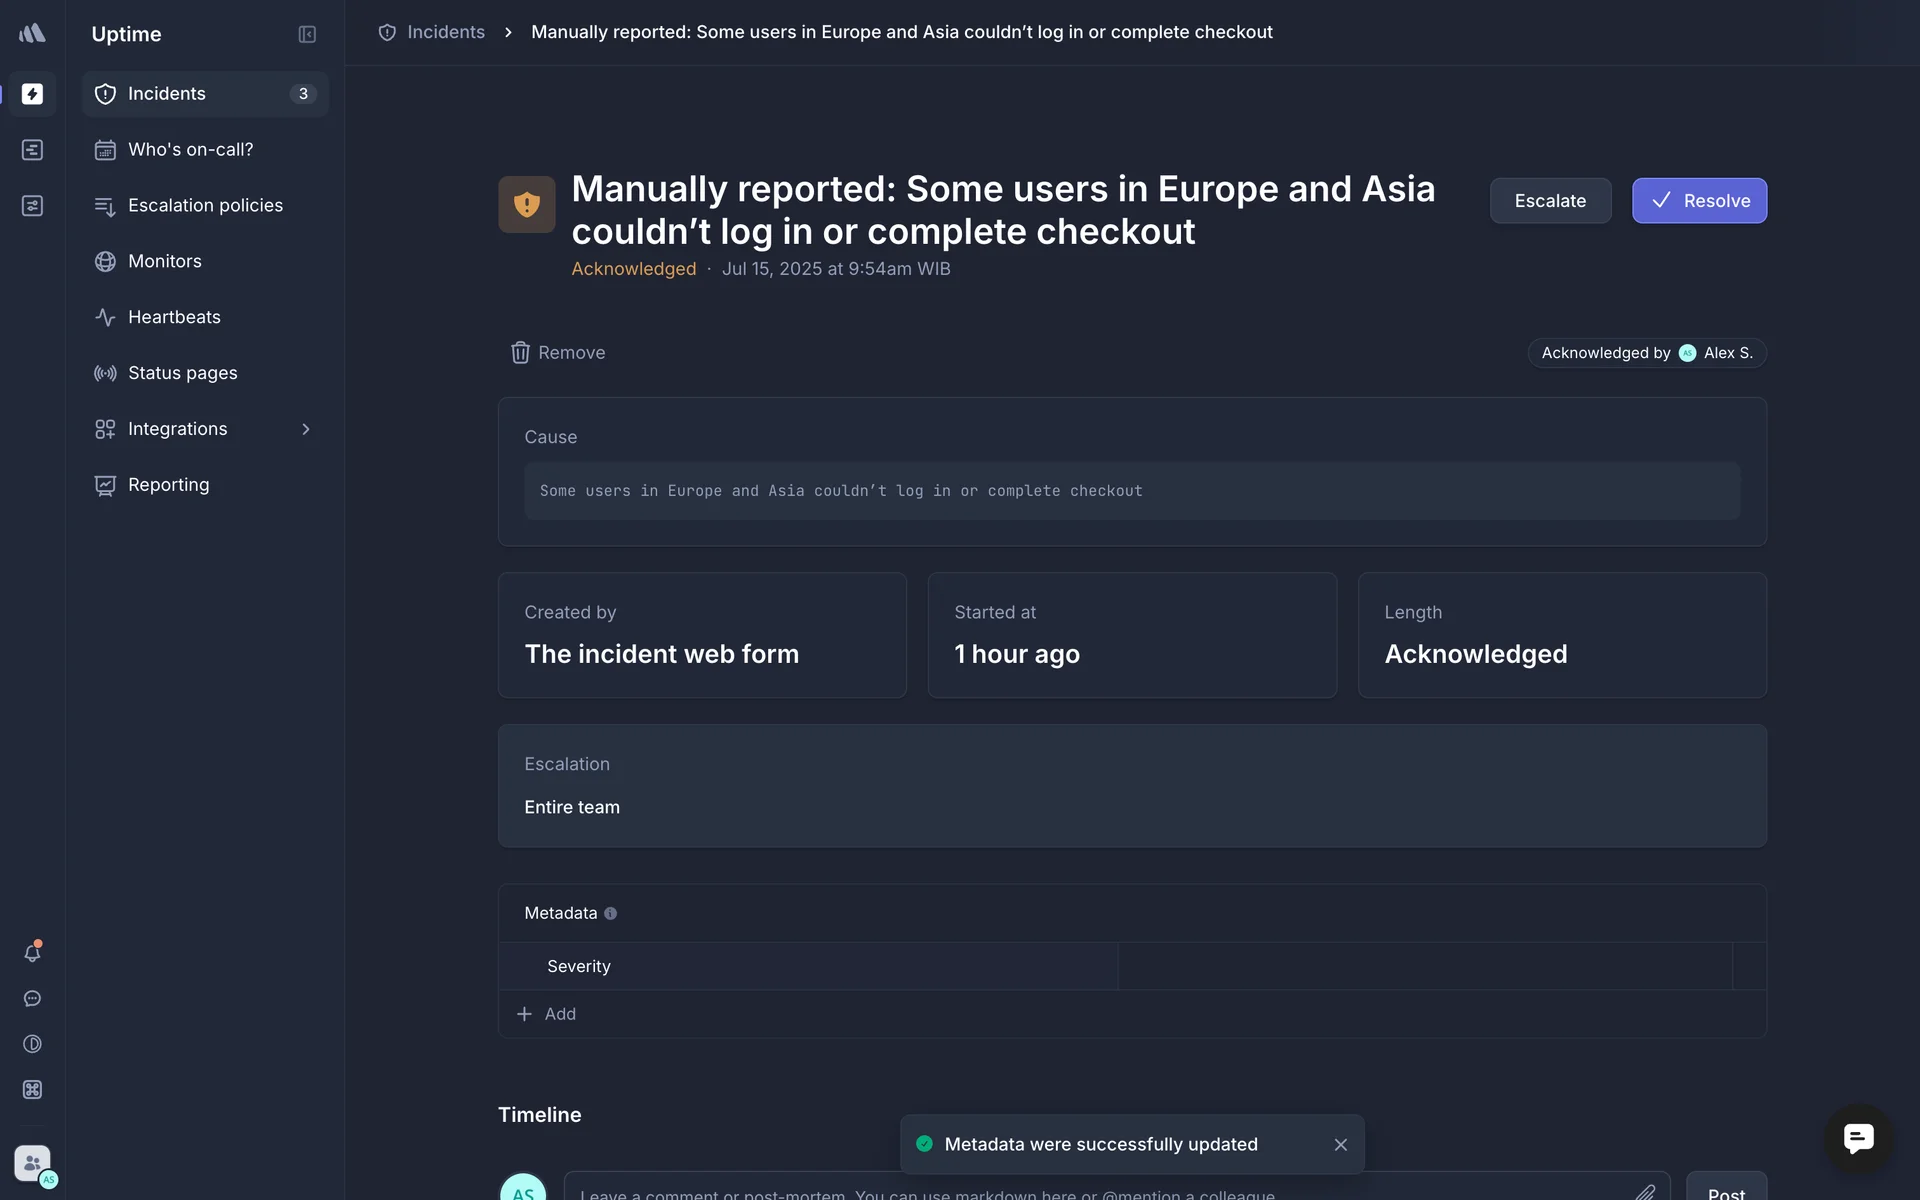Collapse the Uptime sidebar panel
This screenshot has width=1920, height=1200.
307,34
